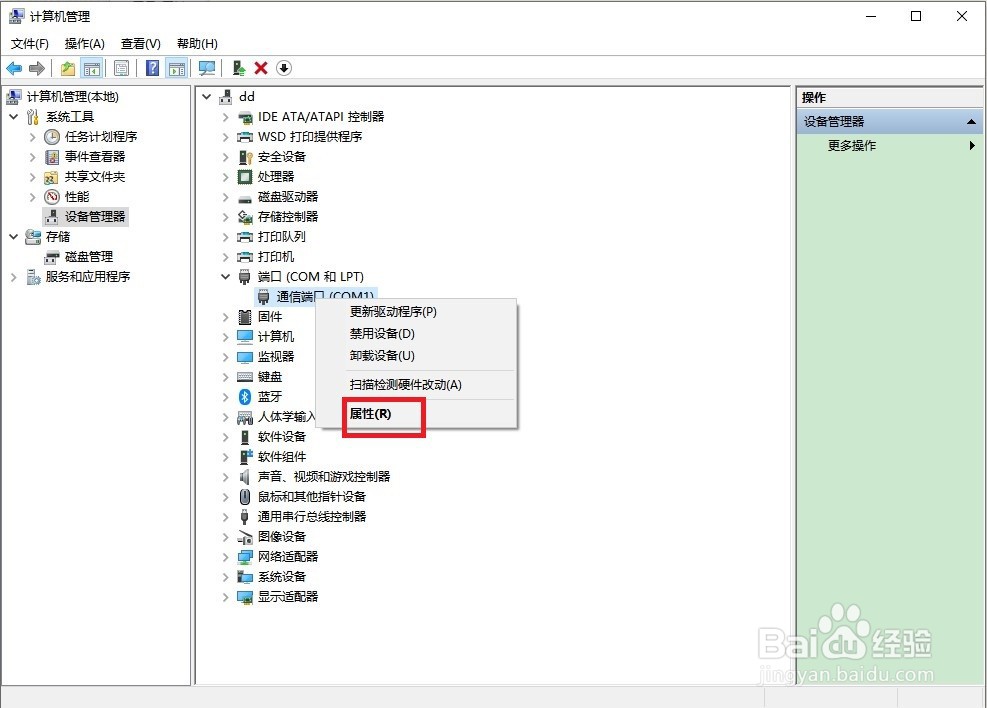This screenshot has height=708, width=987.
Task: Open the 帮助(H) menu
Action: (197, 43)
